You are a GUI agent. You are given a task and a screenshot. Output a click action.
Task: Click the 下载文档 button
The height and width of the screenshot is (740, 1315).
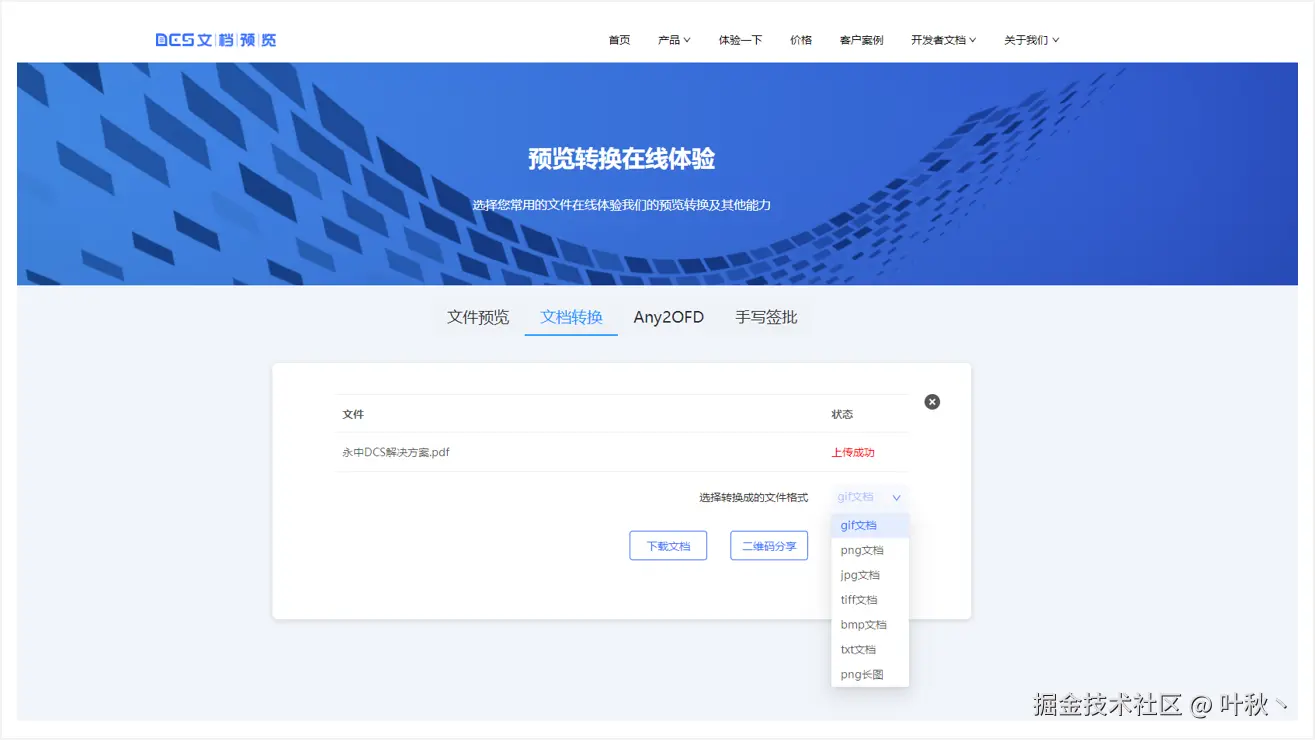pos(667,545)
